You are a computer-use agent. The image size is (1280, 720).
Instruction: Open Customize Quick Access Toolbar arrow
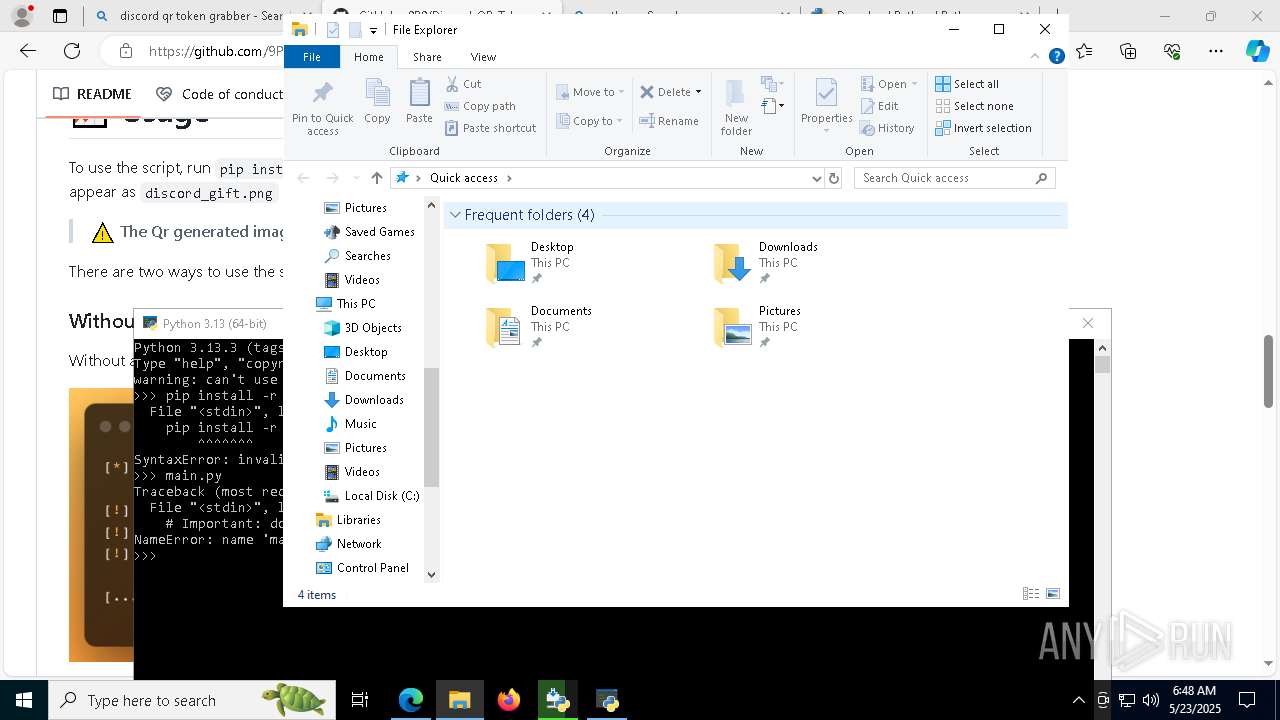(x=373, y=31)
